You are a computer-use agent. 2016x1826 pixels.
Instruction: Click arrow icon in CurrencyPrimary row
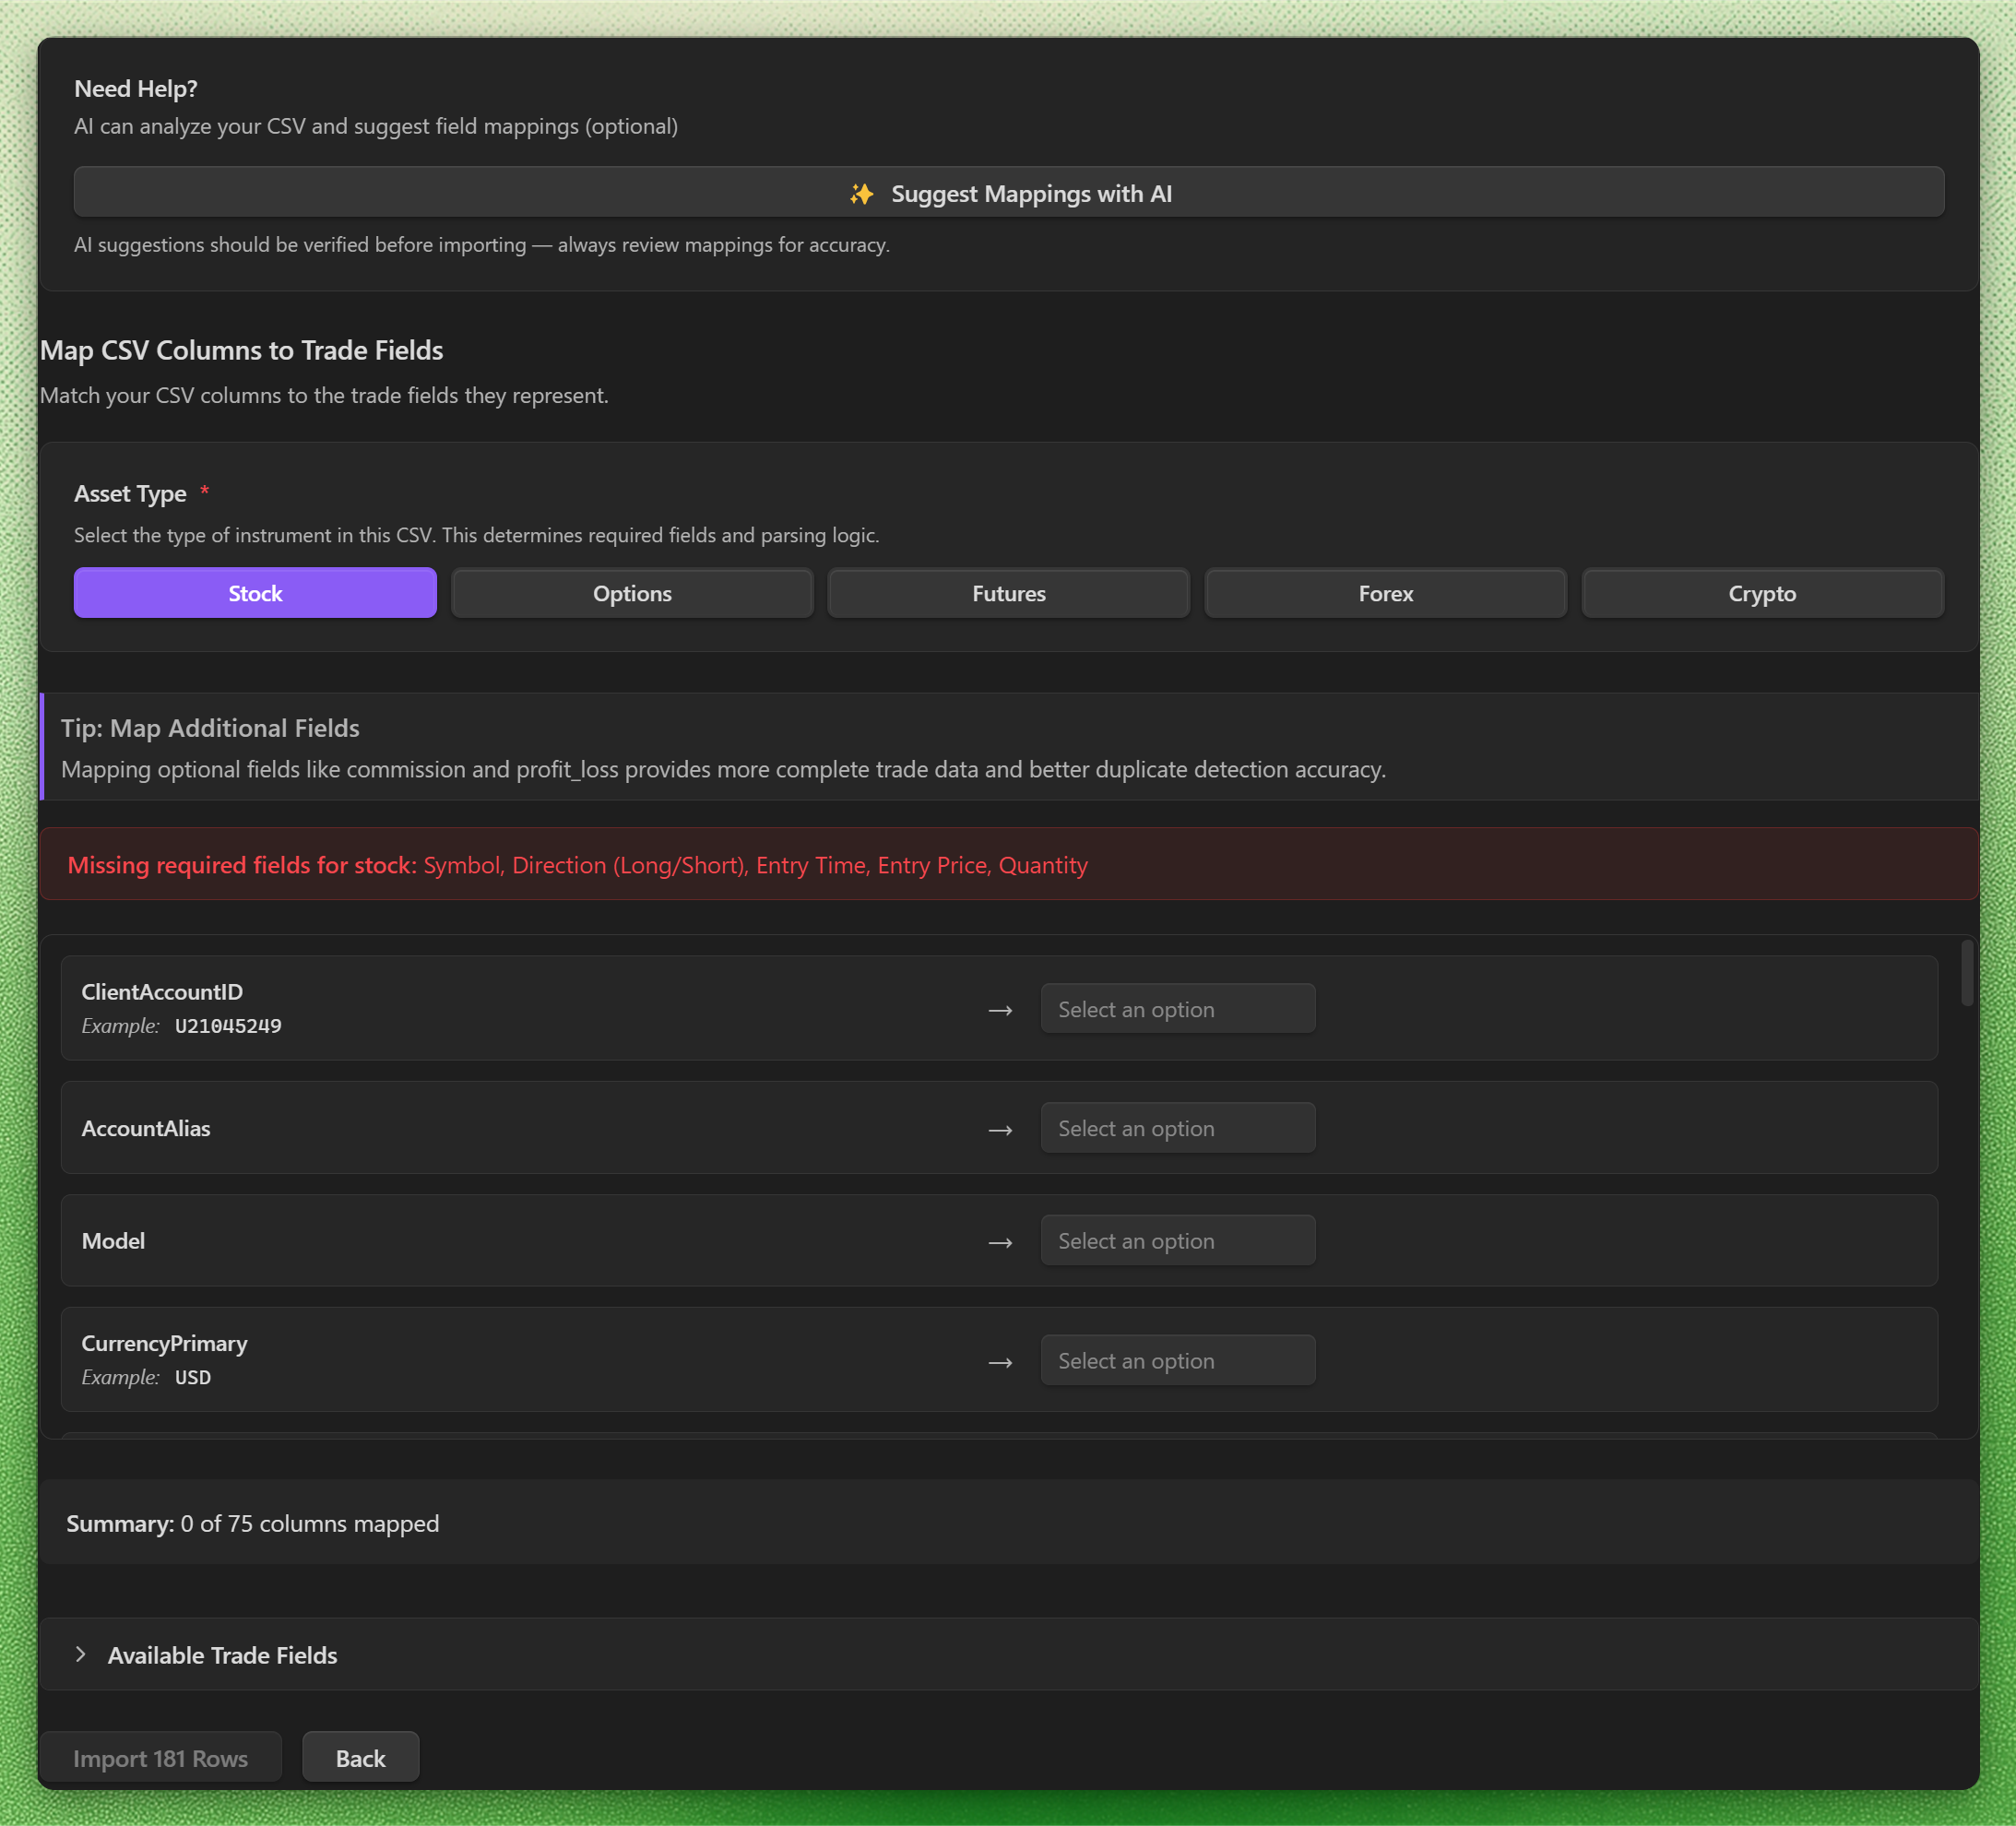click(1000, 1363)
